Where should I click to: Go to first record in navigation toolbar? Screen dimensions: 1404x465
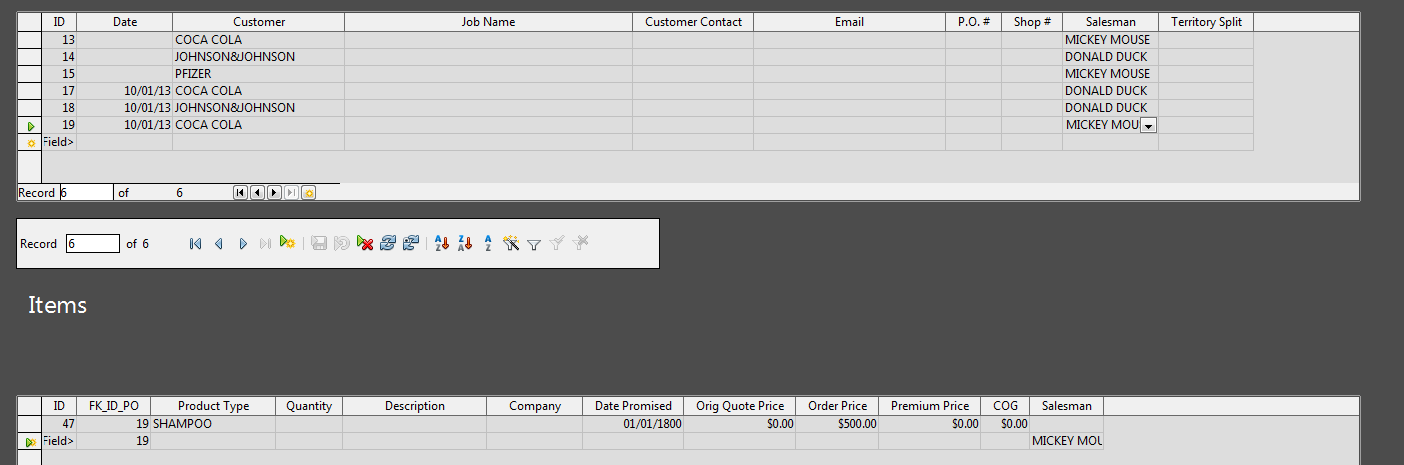click(195, 244)
